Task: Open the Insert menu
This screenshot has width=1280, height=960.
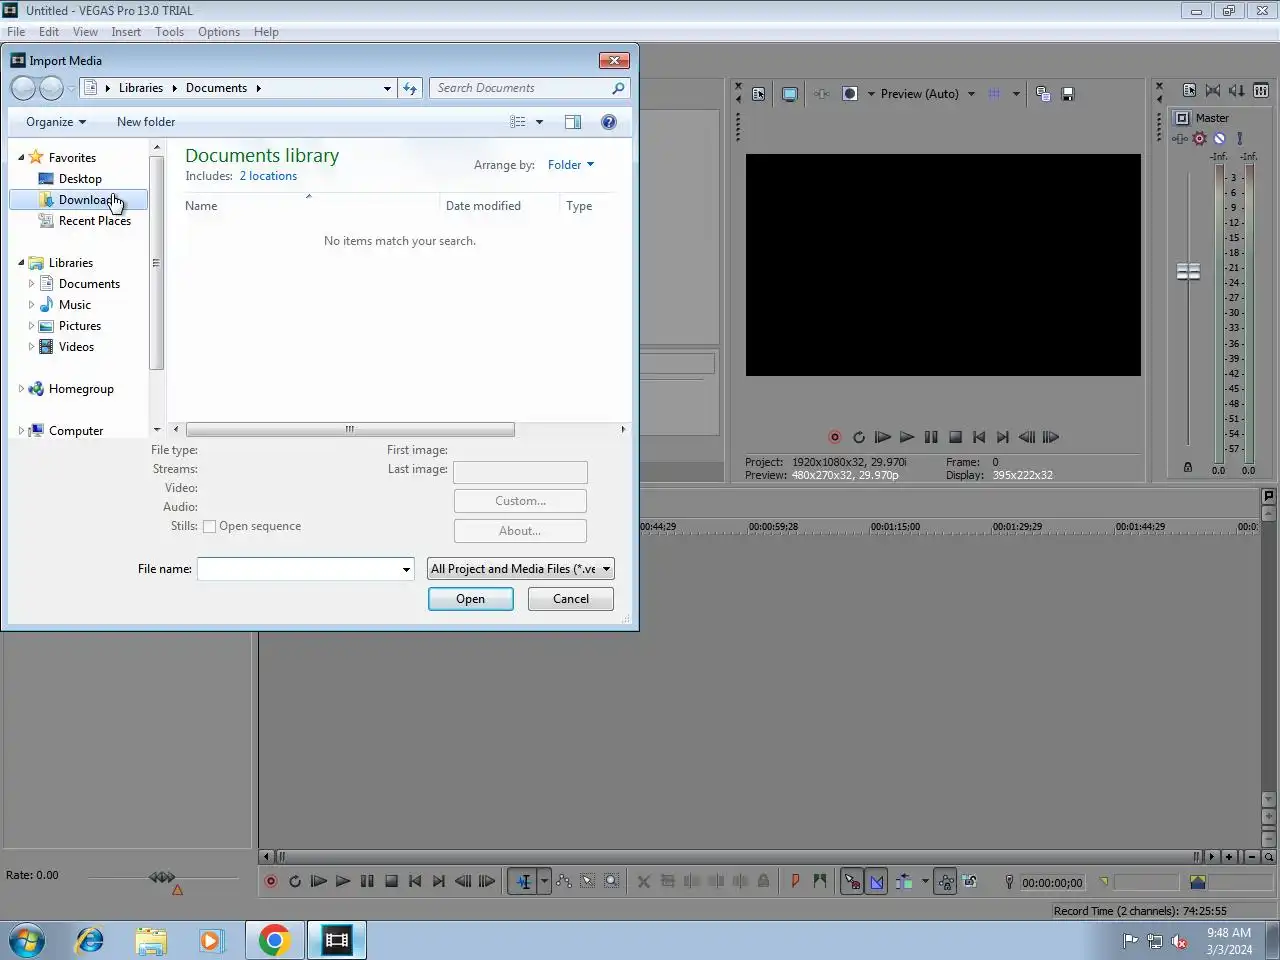Action: click(x=126, y=32)
